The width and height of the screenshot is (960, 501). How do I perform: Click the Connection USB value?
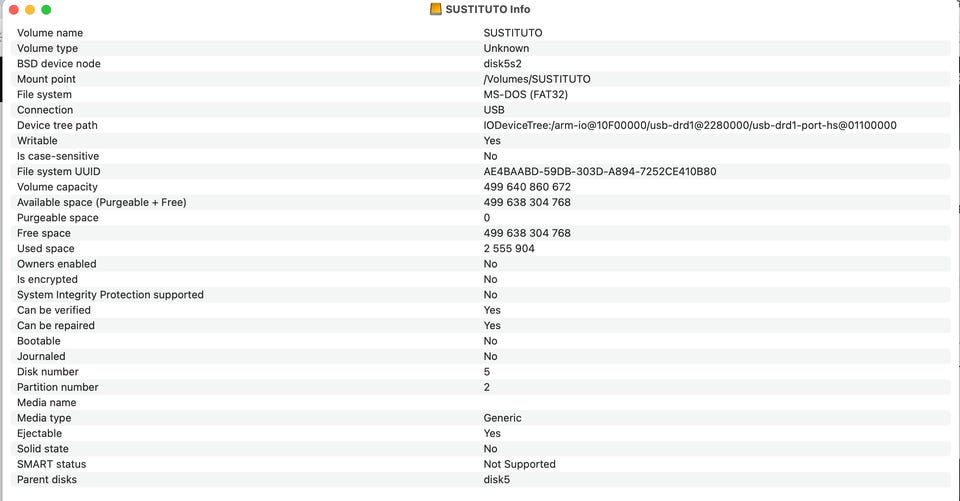pyautogui.click(x=493, y=110)
